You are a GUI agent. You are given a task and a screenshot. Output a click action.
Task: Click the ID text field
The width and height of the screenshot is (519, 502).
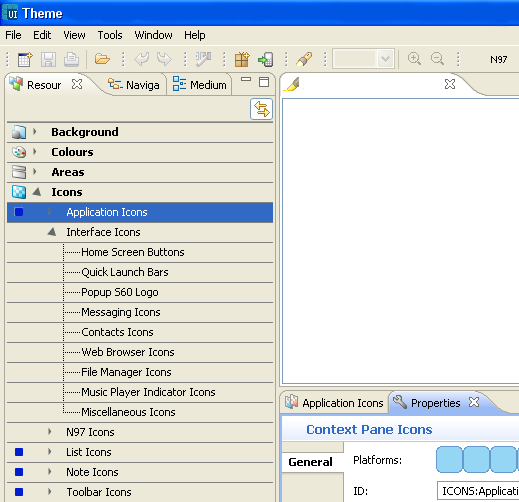(x=478, y=491)
